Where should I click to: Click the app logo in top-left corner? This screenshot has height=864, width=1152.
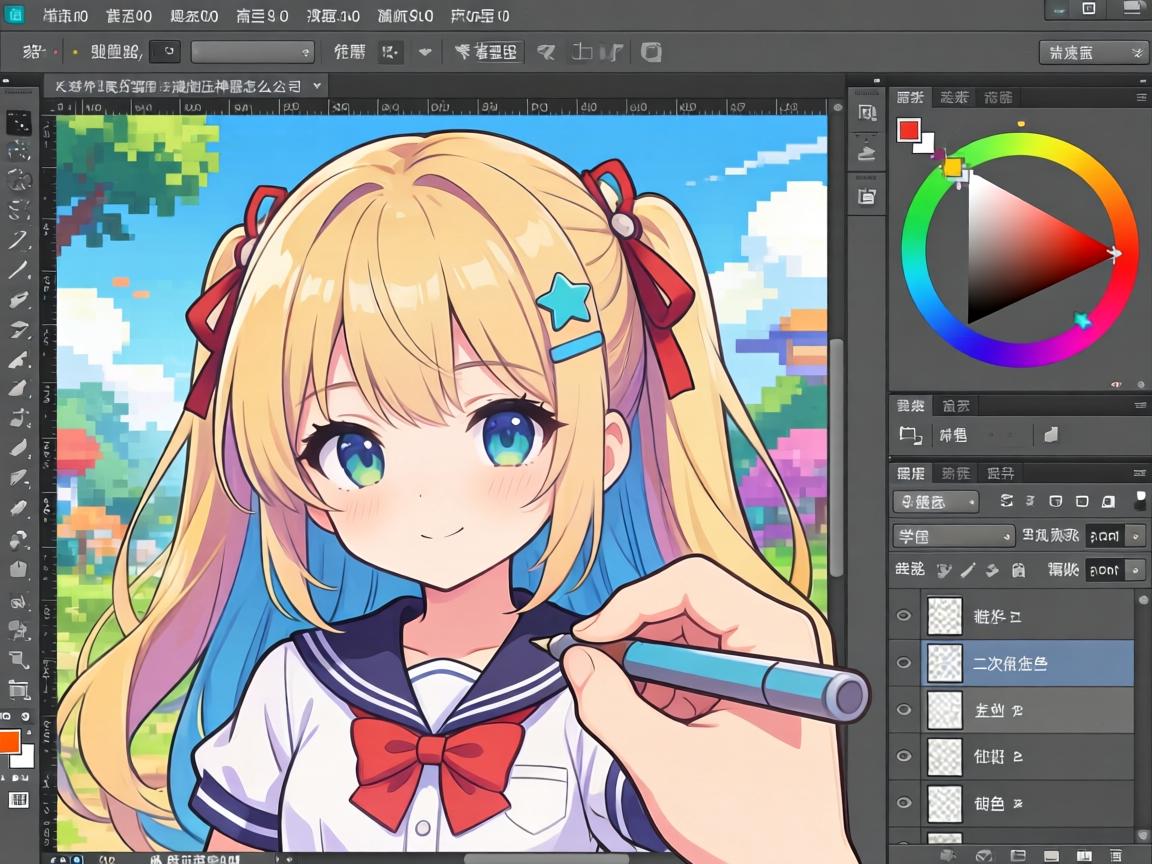click(x=15, y=15)
